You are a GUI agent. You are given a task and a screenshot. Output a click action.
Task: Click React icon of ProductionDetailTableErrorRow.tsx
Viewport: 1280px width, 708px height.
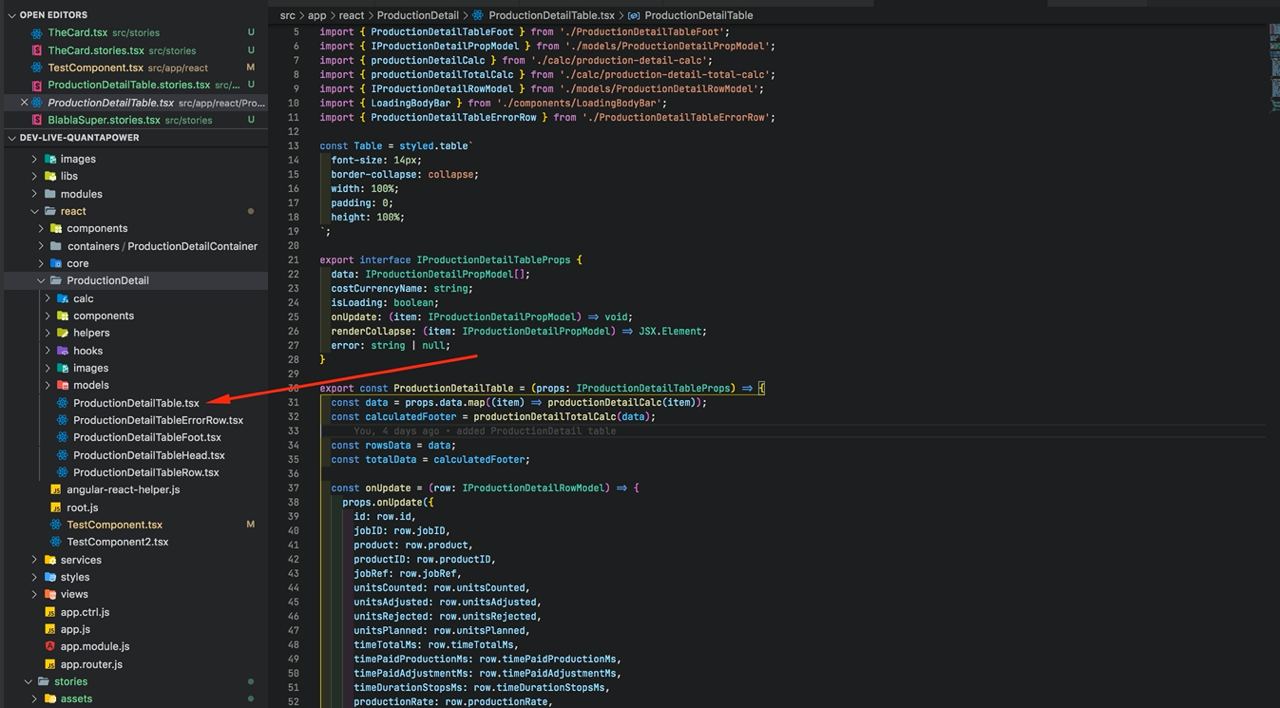63,420
